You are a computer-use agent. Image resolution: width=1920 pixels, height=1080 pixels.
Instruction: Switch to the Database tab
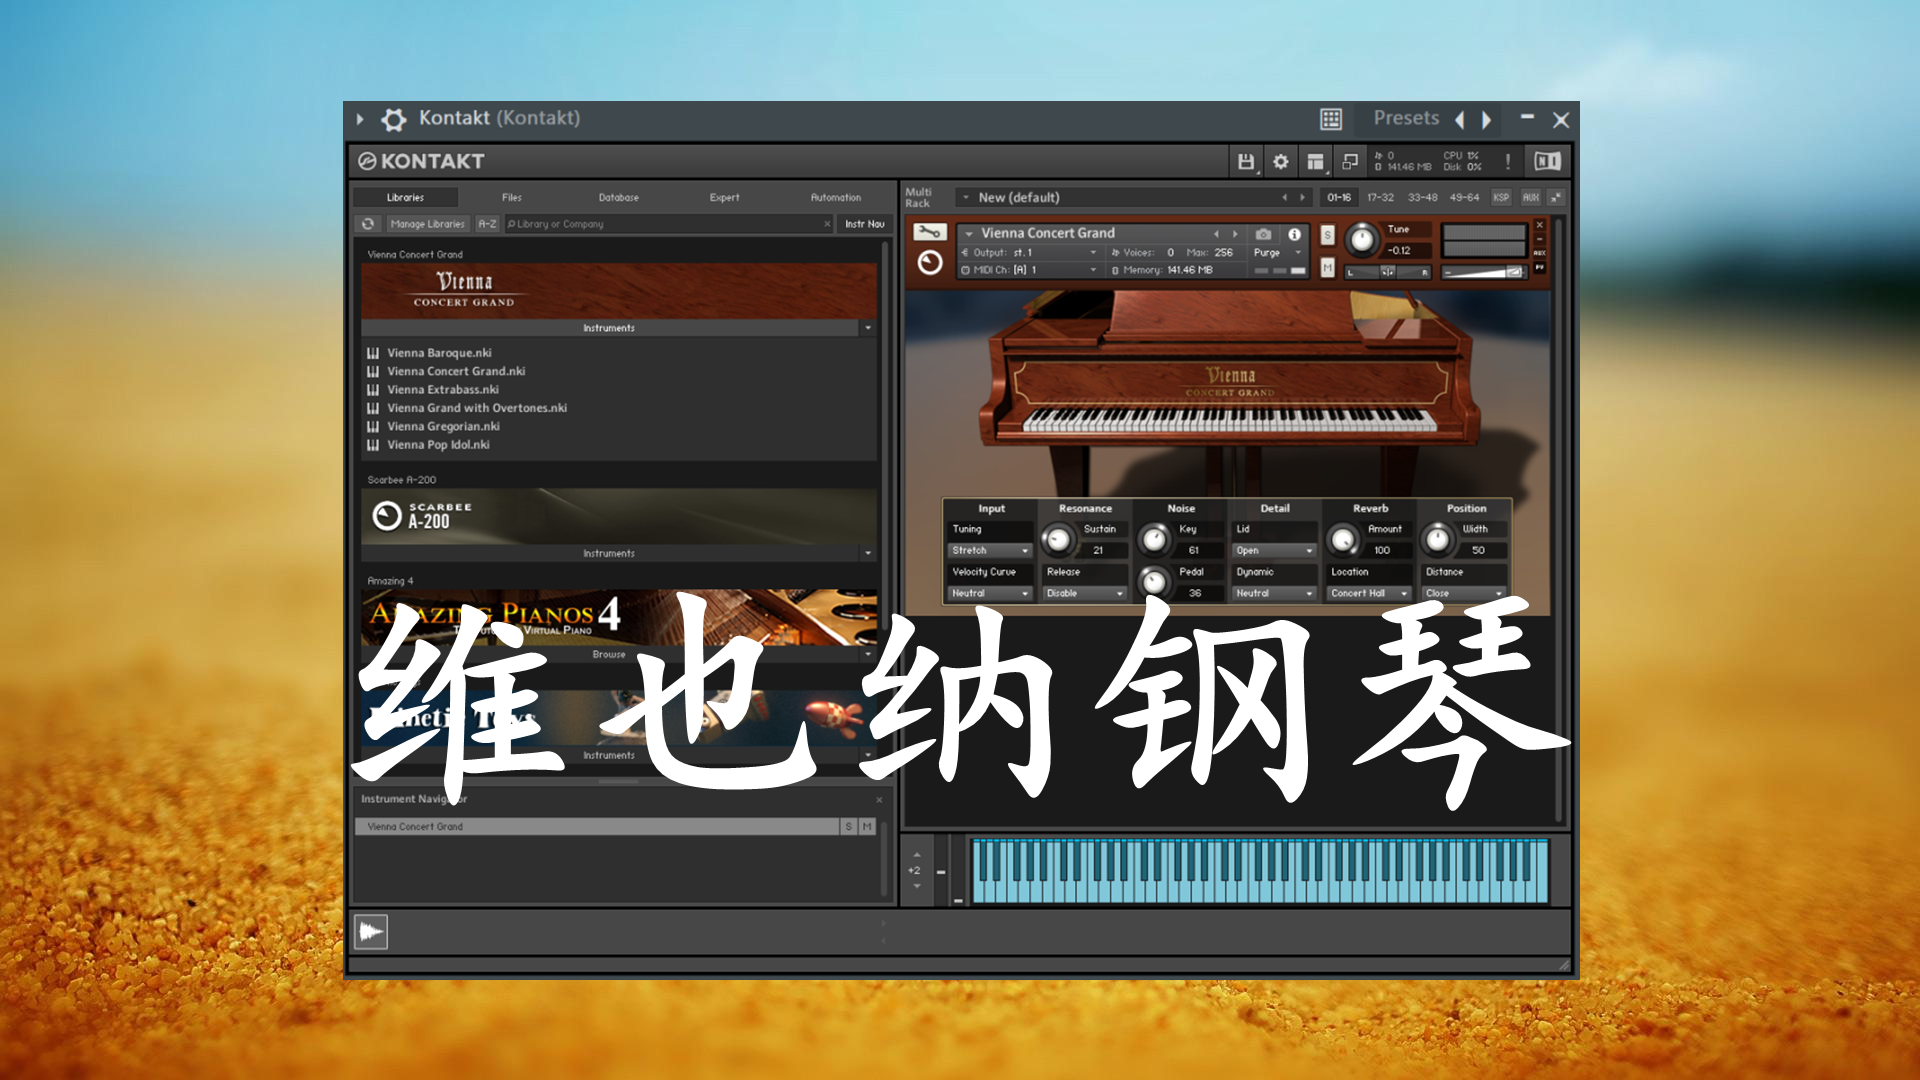pyautogui.click(x=619, y=198)
